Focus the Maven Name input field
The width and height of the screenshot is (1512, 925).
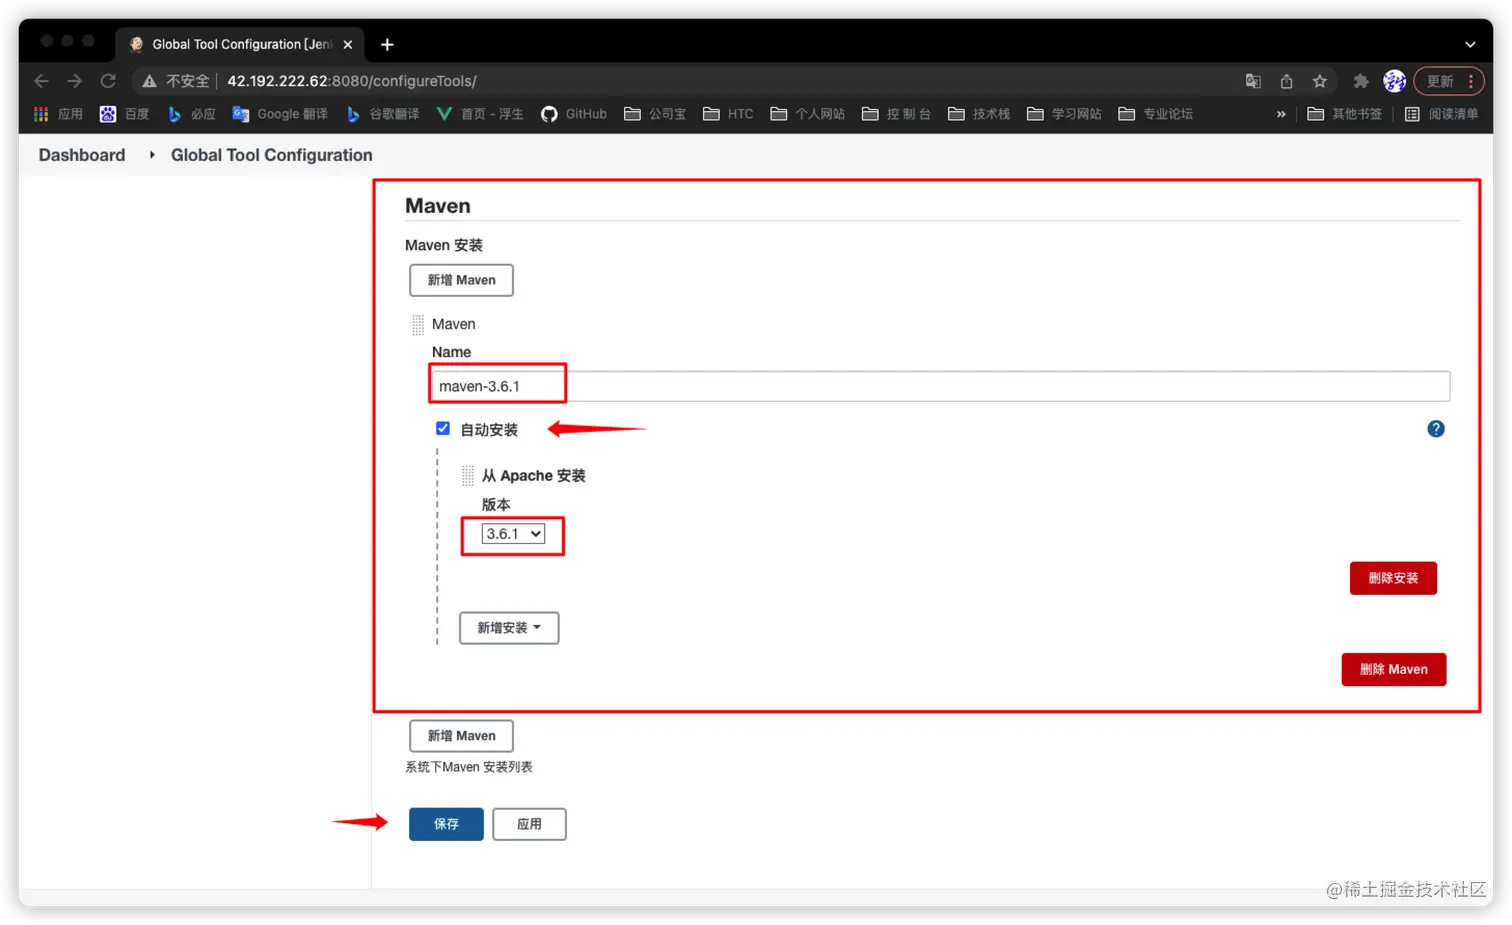click(940, 386)
